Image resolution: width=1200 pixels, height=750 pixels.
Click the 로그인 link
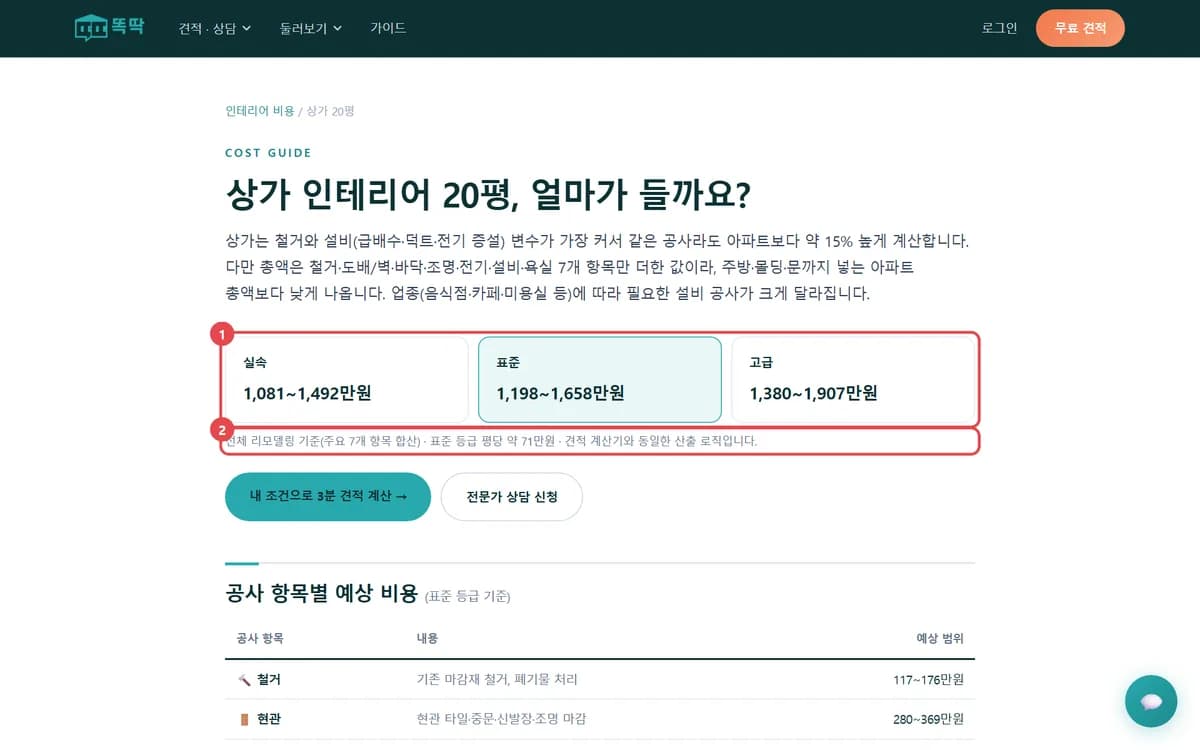[x=999, y=28]
